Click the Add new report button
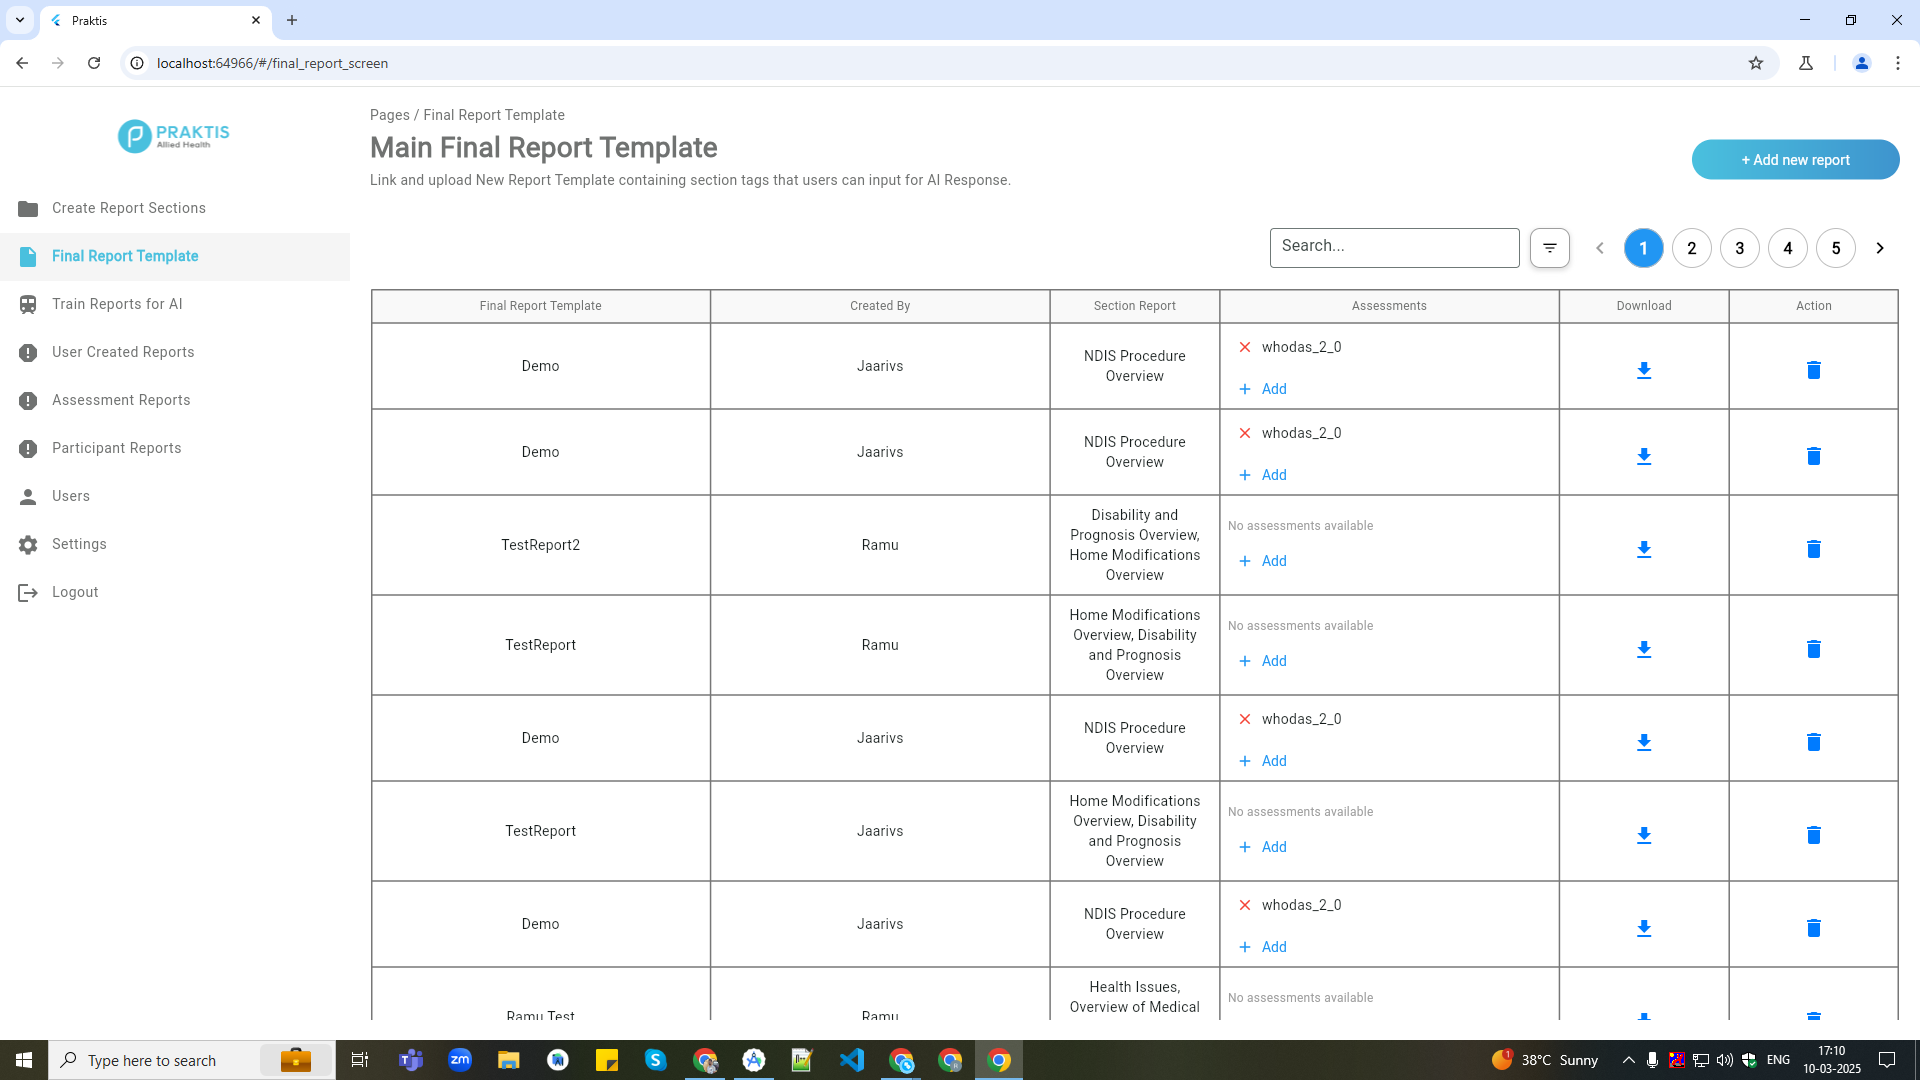 pos(1795,160)
